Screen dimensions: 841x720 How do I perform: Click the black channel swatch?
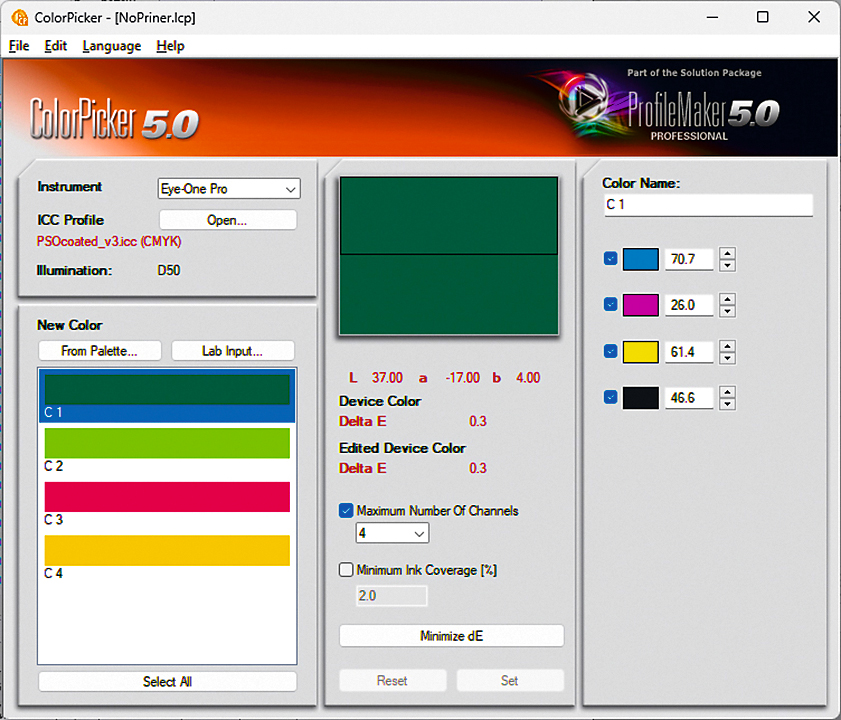pyautogui.click(x=640, y=398)
